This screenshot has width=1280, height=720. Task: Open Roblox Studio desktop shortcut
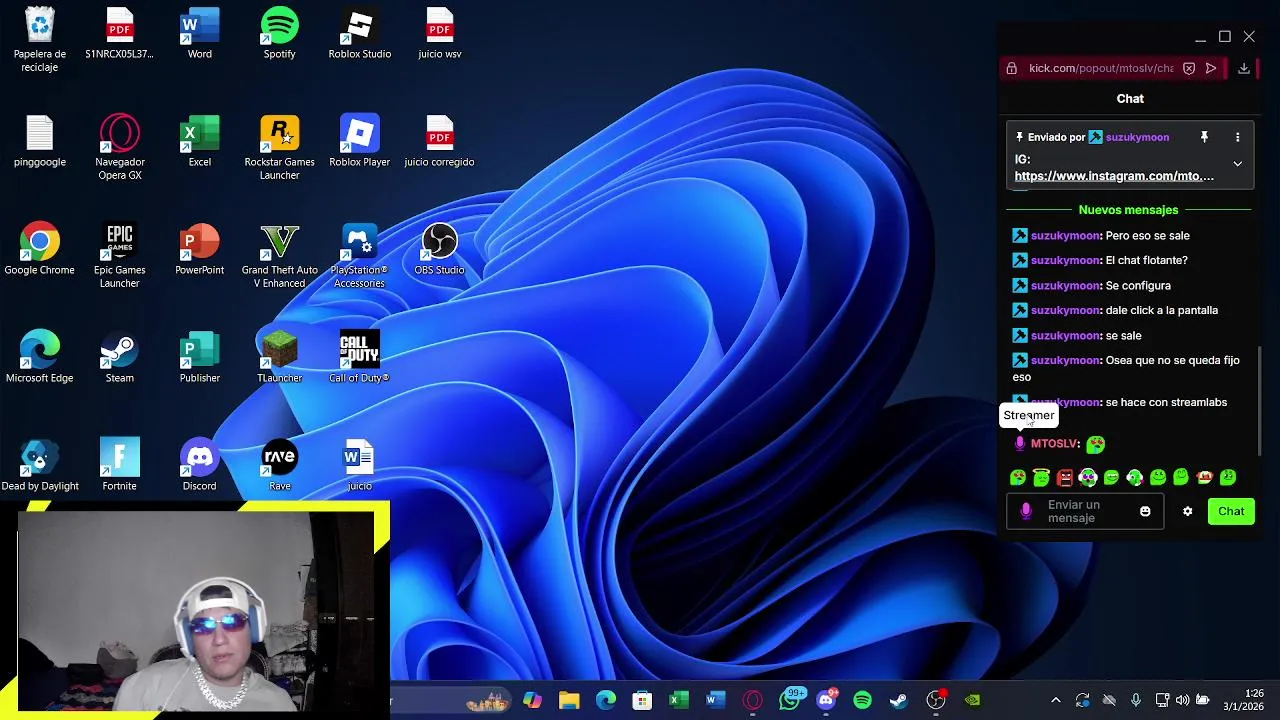(x=360, y=34)
